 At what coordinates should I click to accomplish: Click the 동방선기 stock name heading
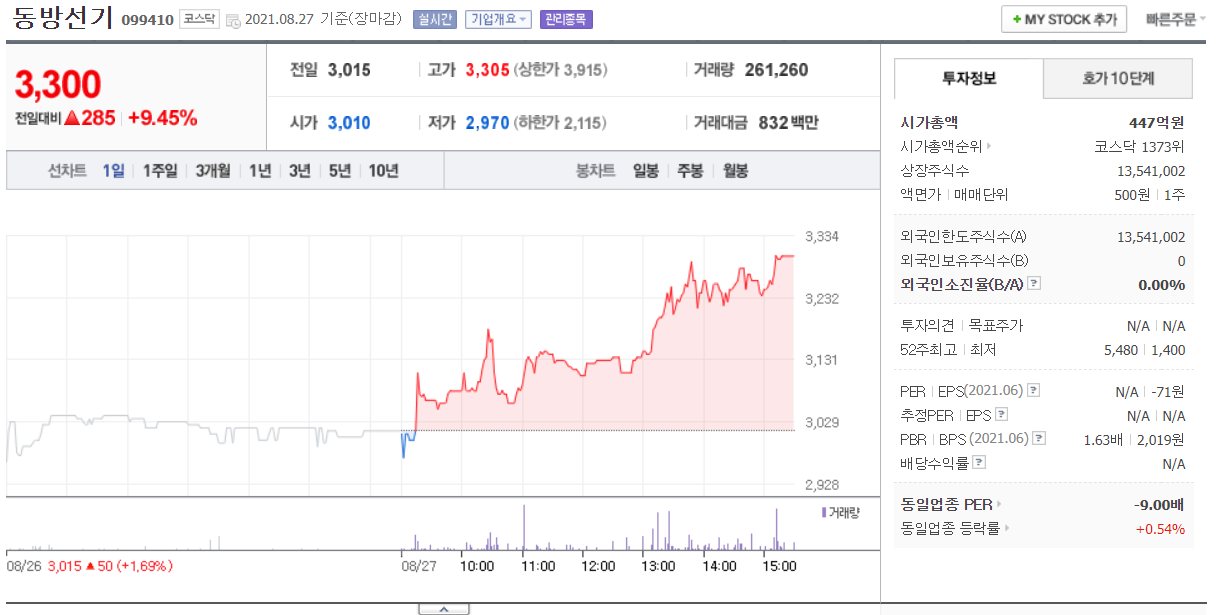(x=63, y=19)
